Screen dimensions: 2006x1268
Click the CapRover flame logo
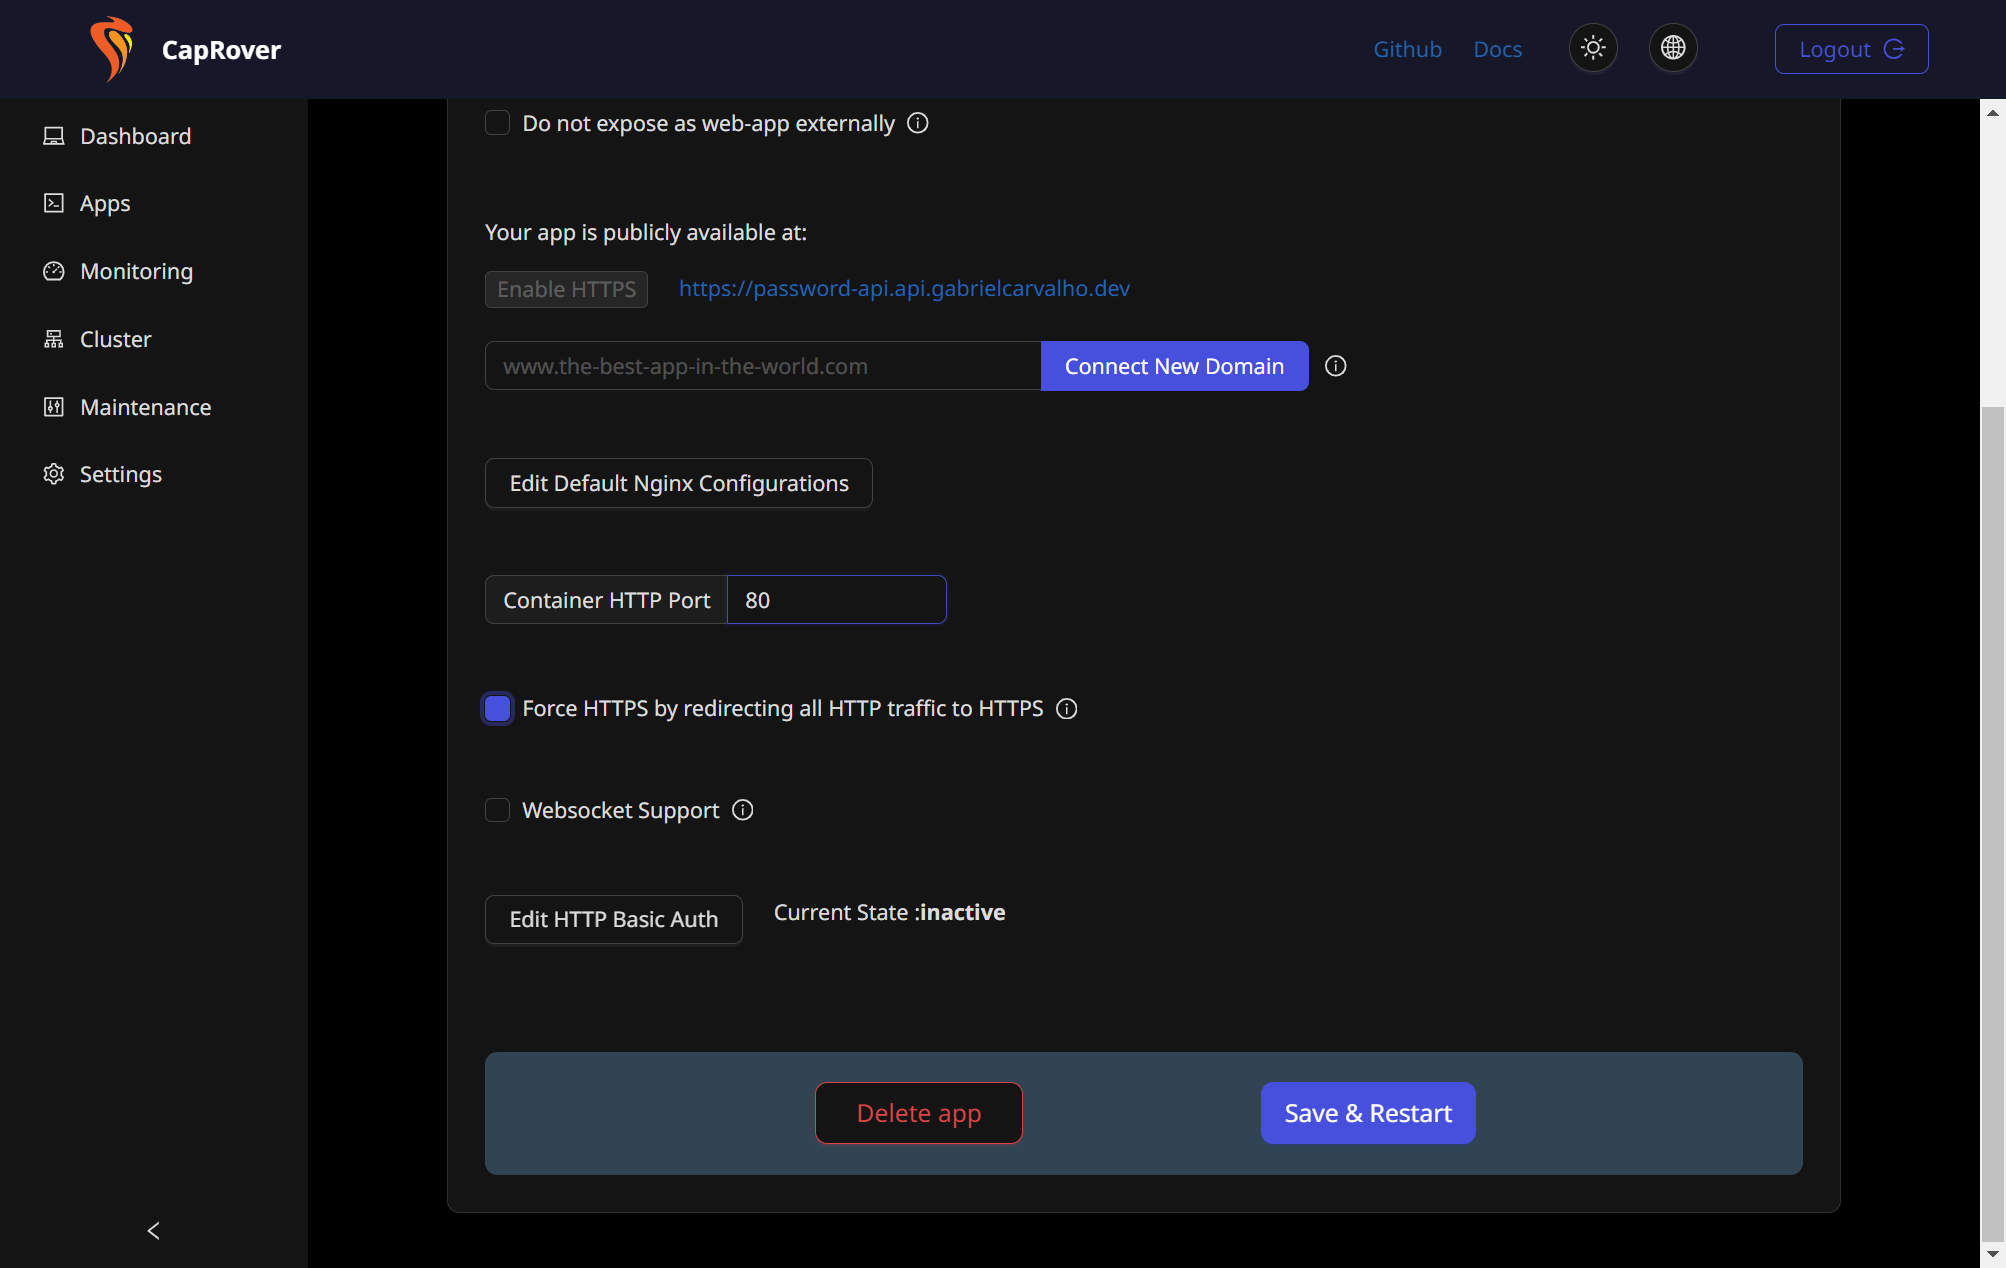tap(112, 48)
